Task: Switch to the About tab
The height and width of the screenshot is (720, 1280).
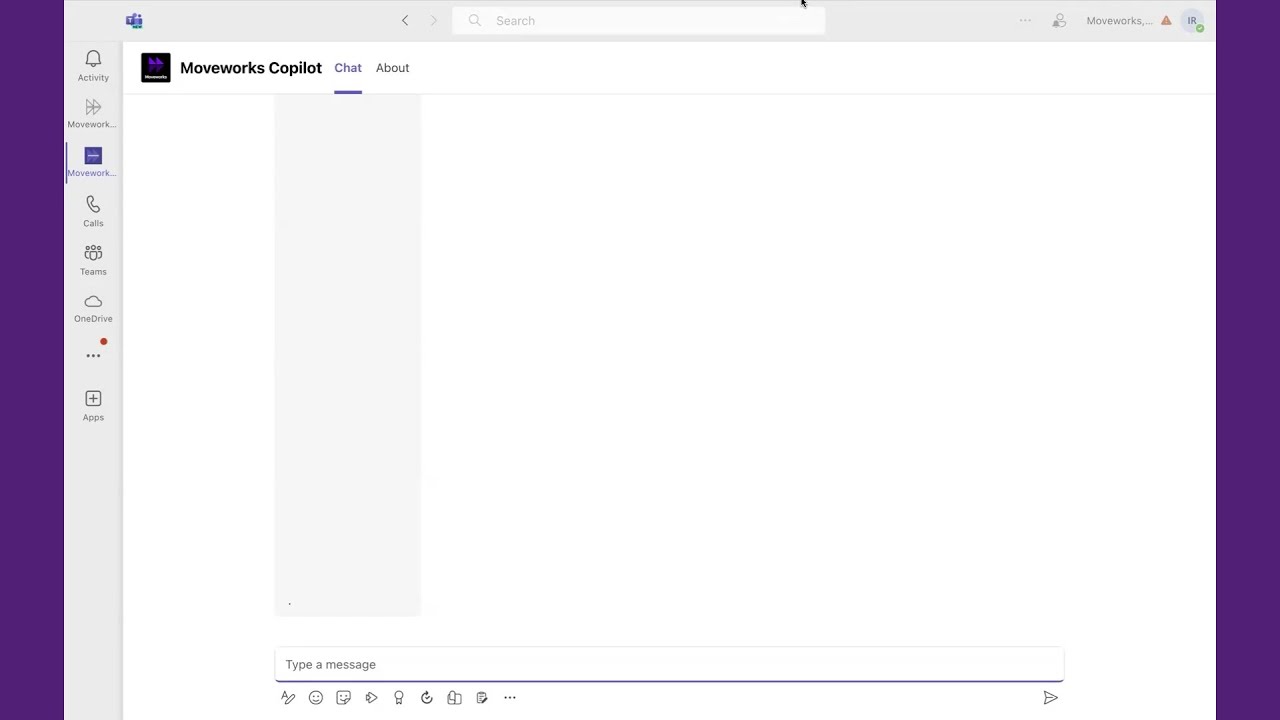Action: (392, 68)
